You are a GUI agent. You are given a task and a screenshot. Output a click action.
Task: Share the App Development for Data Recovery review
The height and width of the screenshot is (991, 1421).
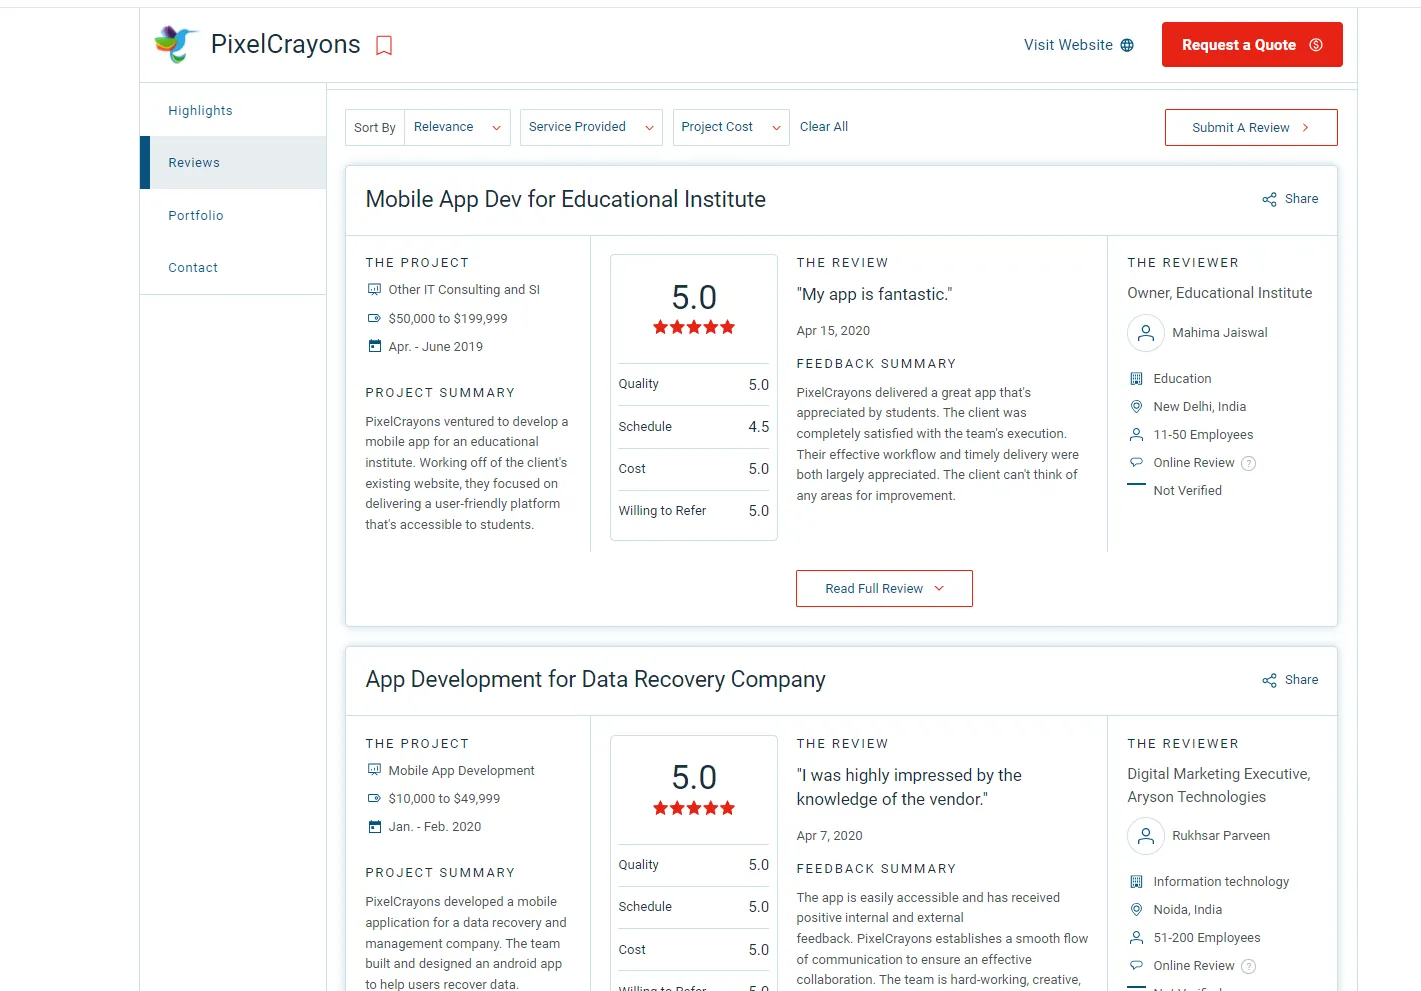tap(1290, 680)
